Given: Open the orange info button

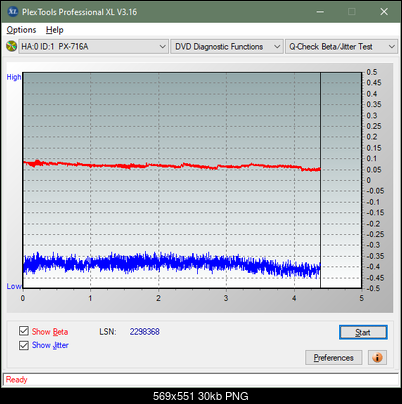Looking at the screenshot, I should coord(377,358).
